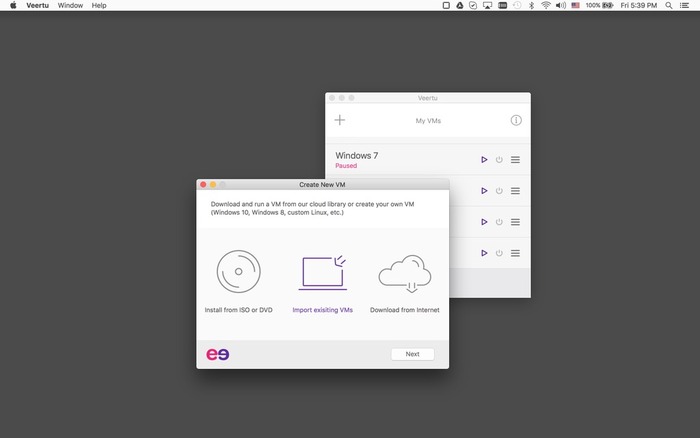Screen dimensions: 700x438
Task: Select Install from ISO or DVD disc icon
Action: [238, 271]
